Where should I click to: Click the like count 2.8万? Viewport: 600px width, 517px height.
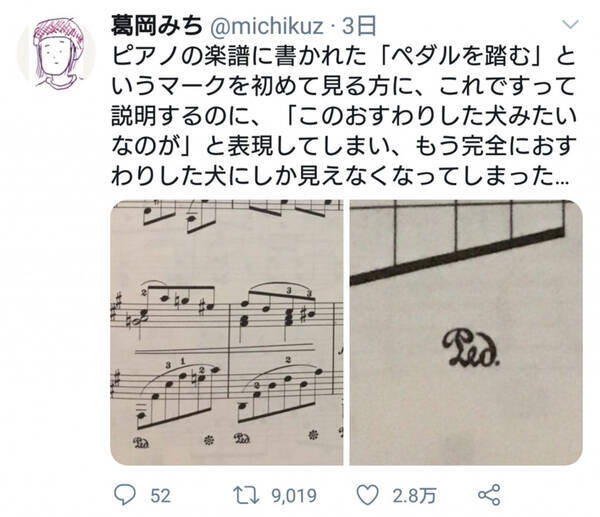tap(408, 493)
